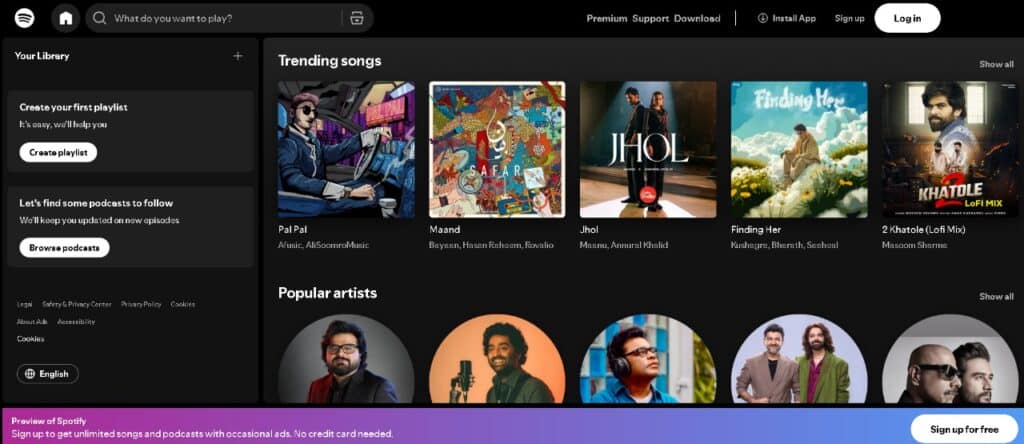
Task: Click the search magnifier icon
Action: click(99, 18)
